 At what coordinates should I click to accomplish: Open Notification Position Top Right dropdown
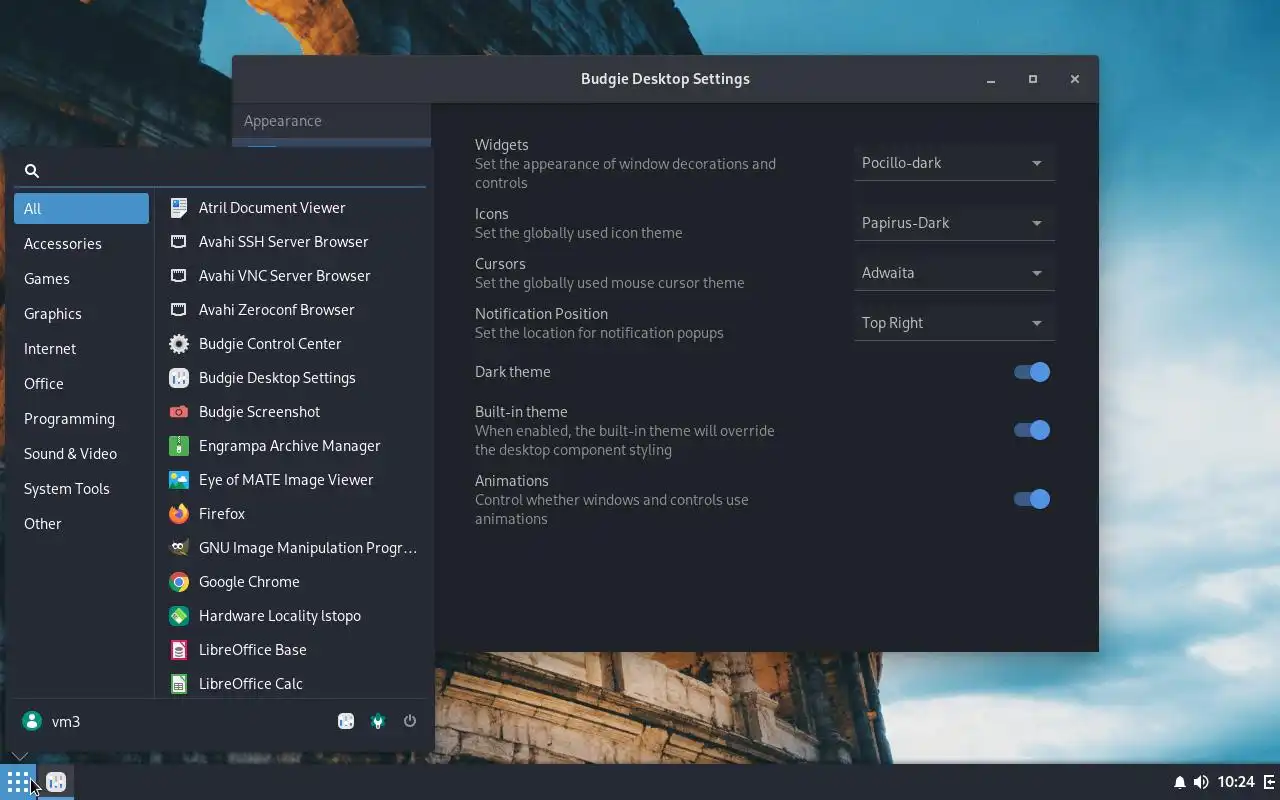[954, 323]
